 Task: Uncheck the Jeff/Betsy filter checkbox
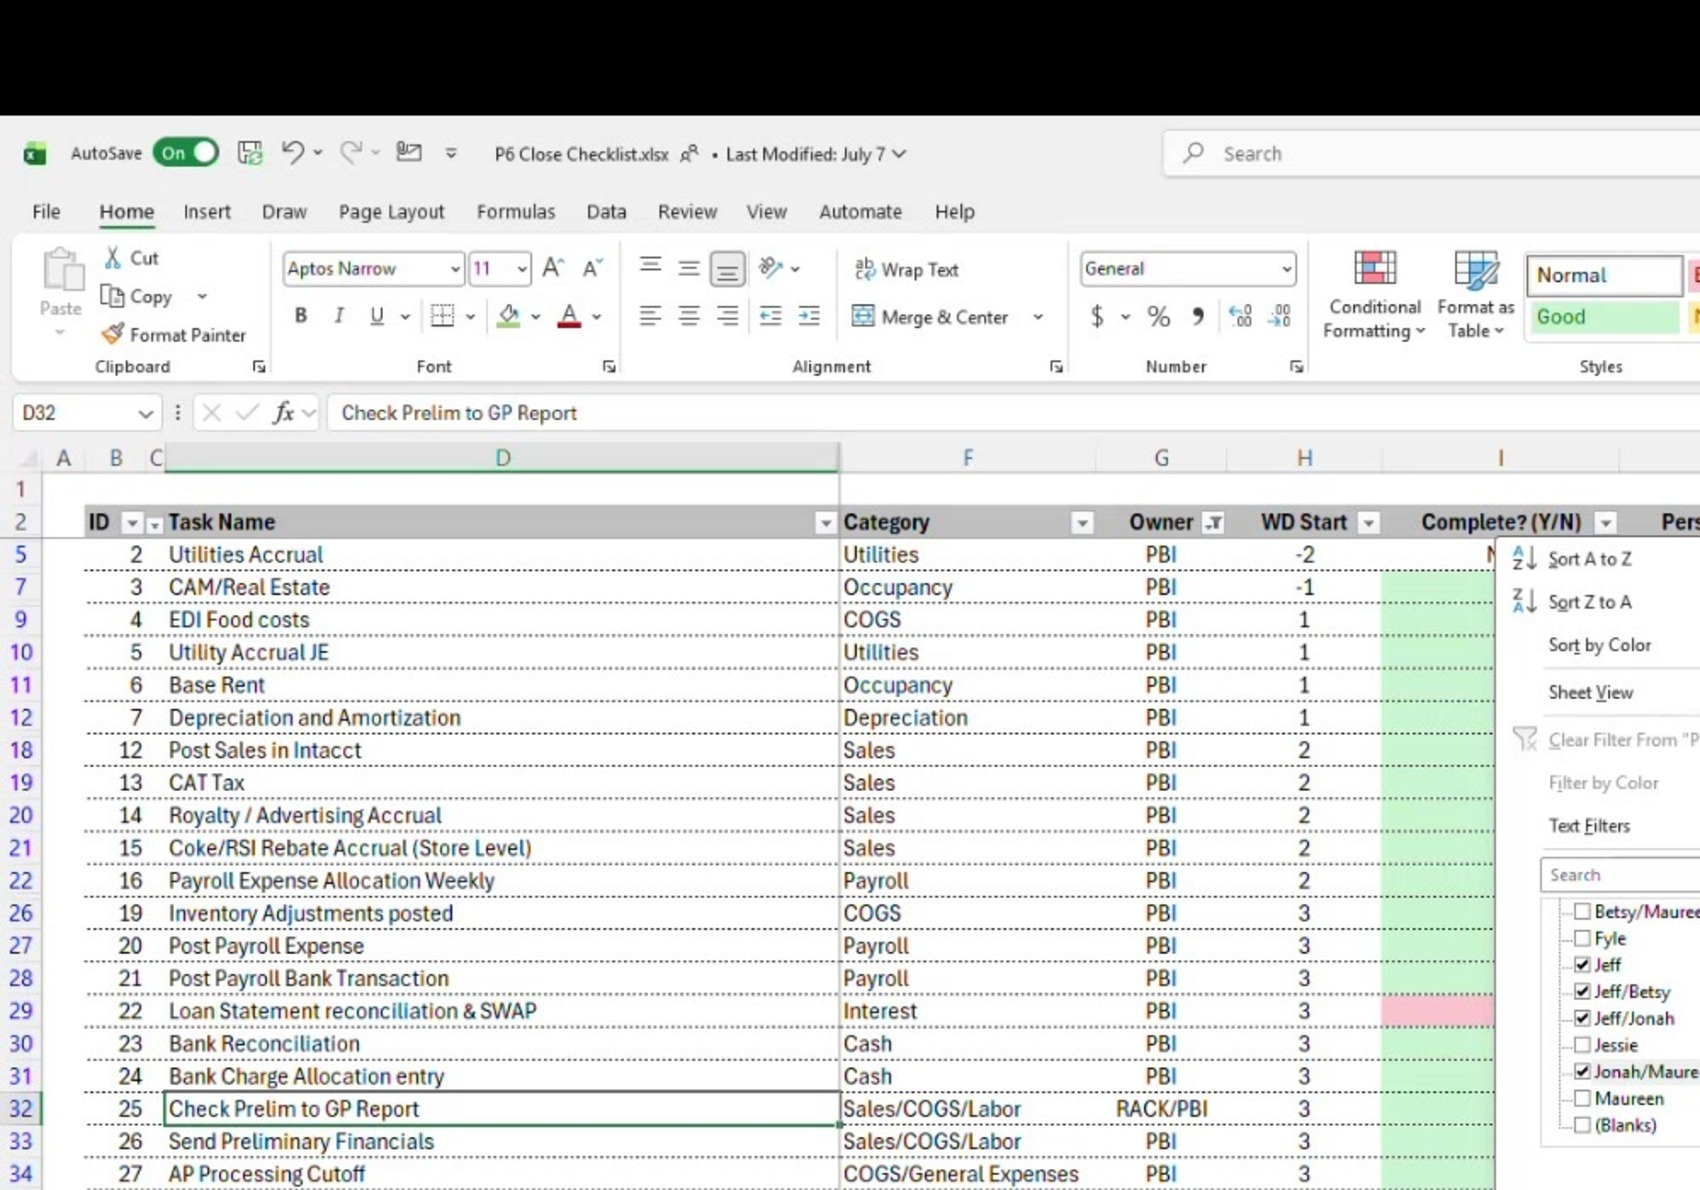pyautogui.click(x=1582, y=991)
